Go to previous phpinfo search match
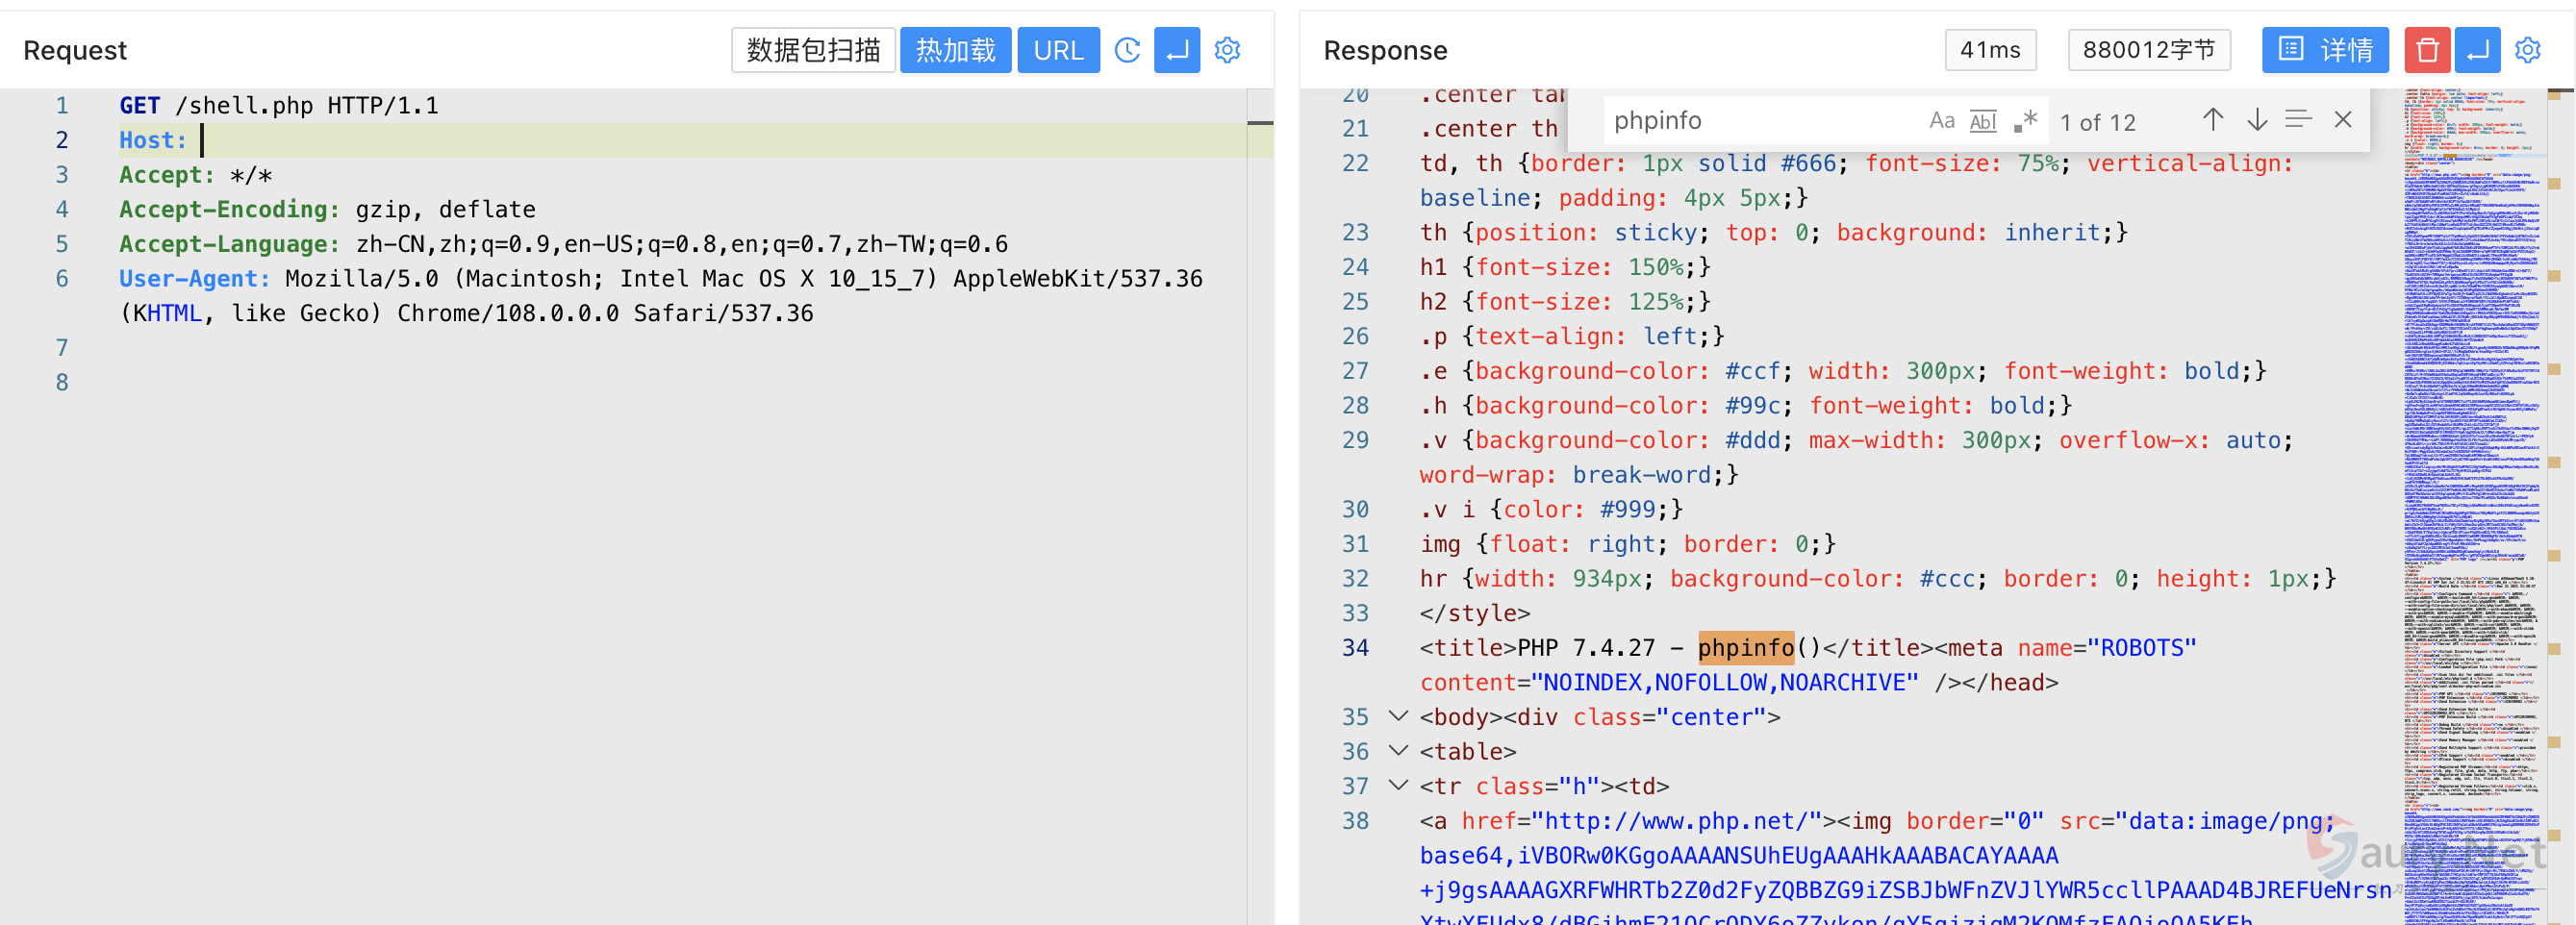2576x925 pixels. pos(2212,120)
